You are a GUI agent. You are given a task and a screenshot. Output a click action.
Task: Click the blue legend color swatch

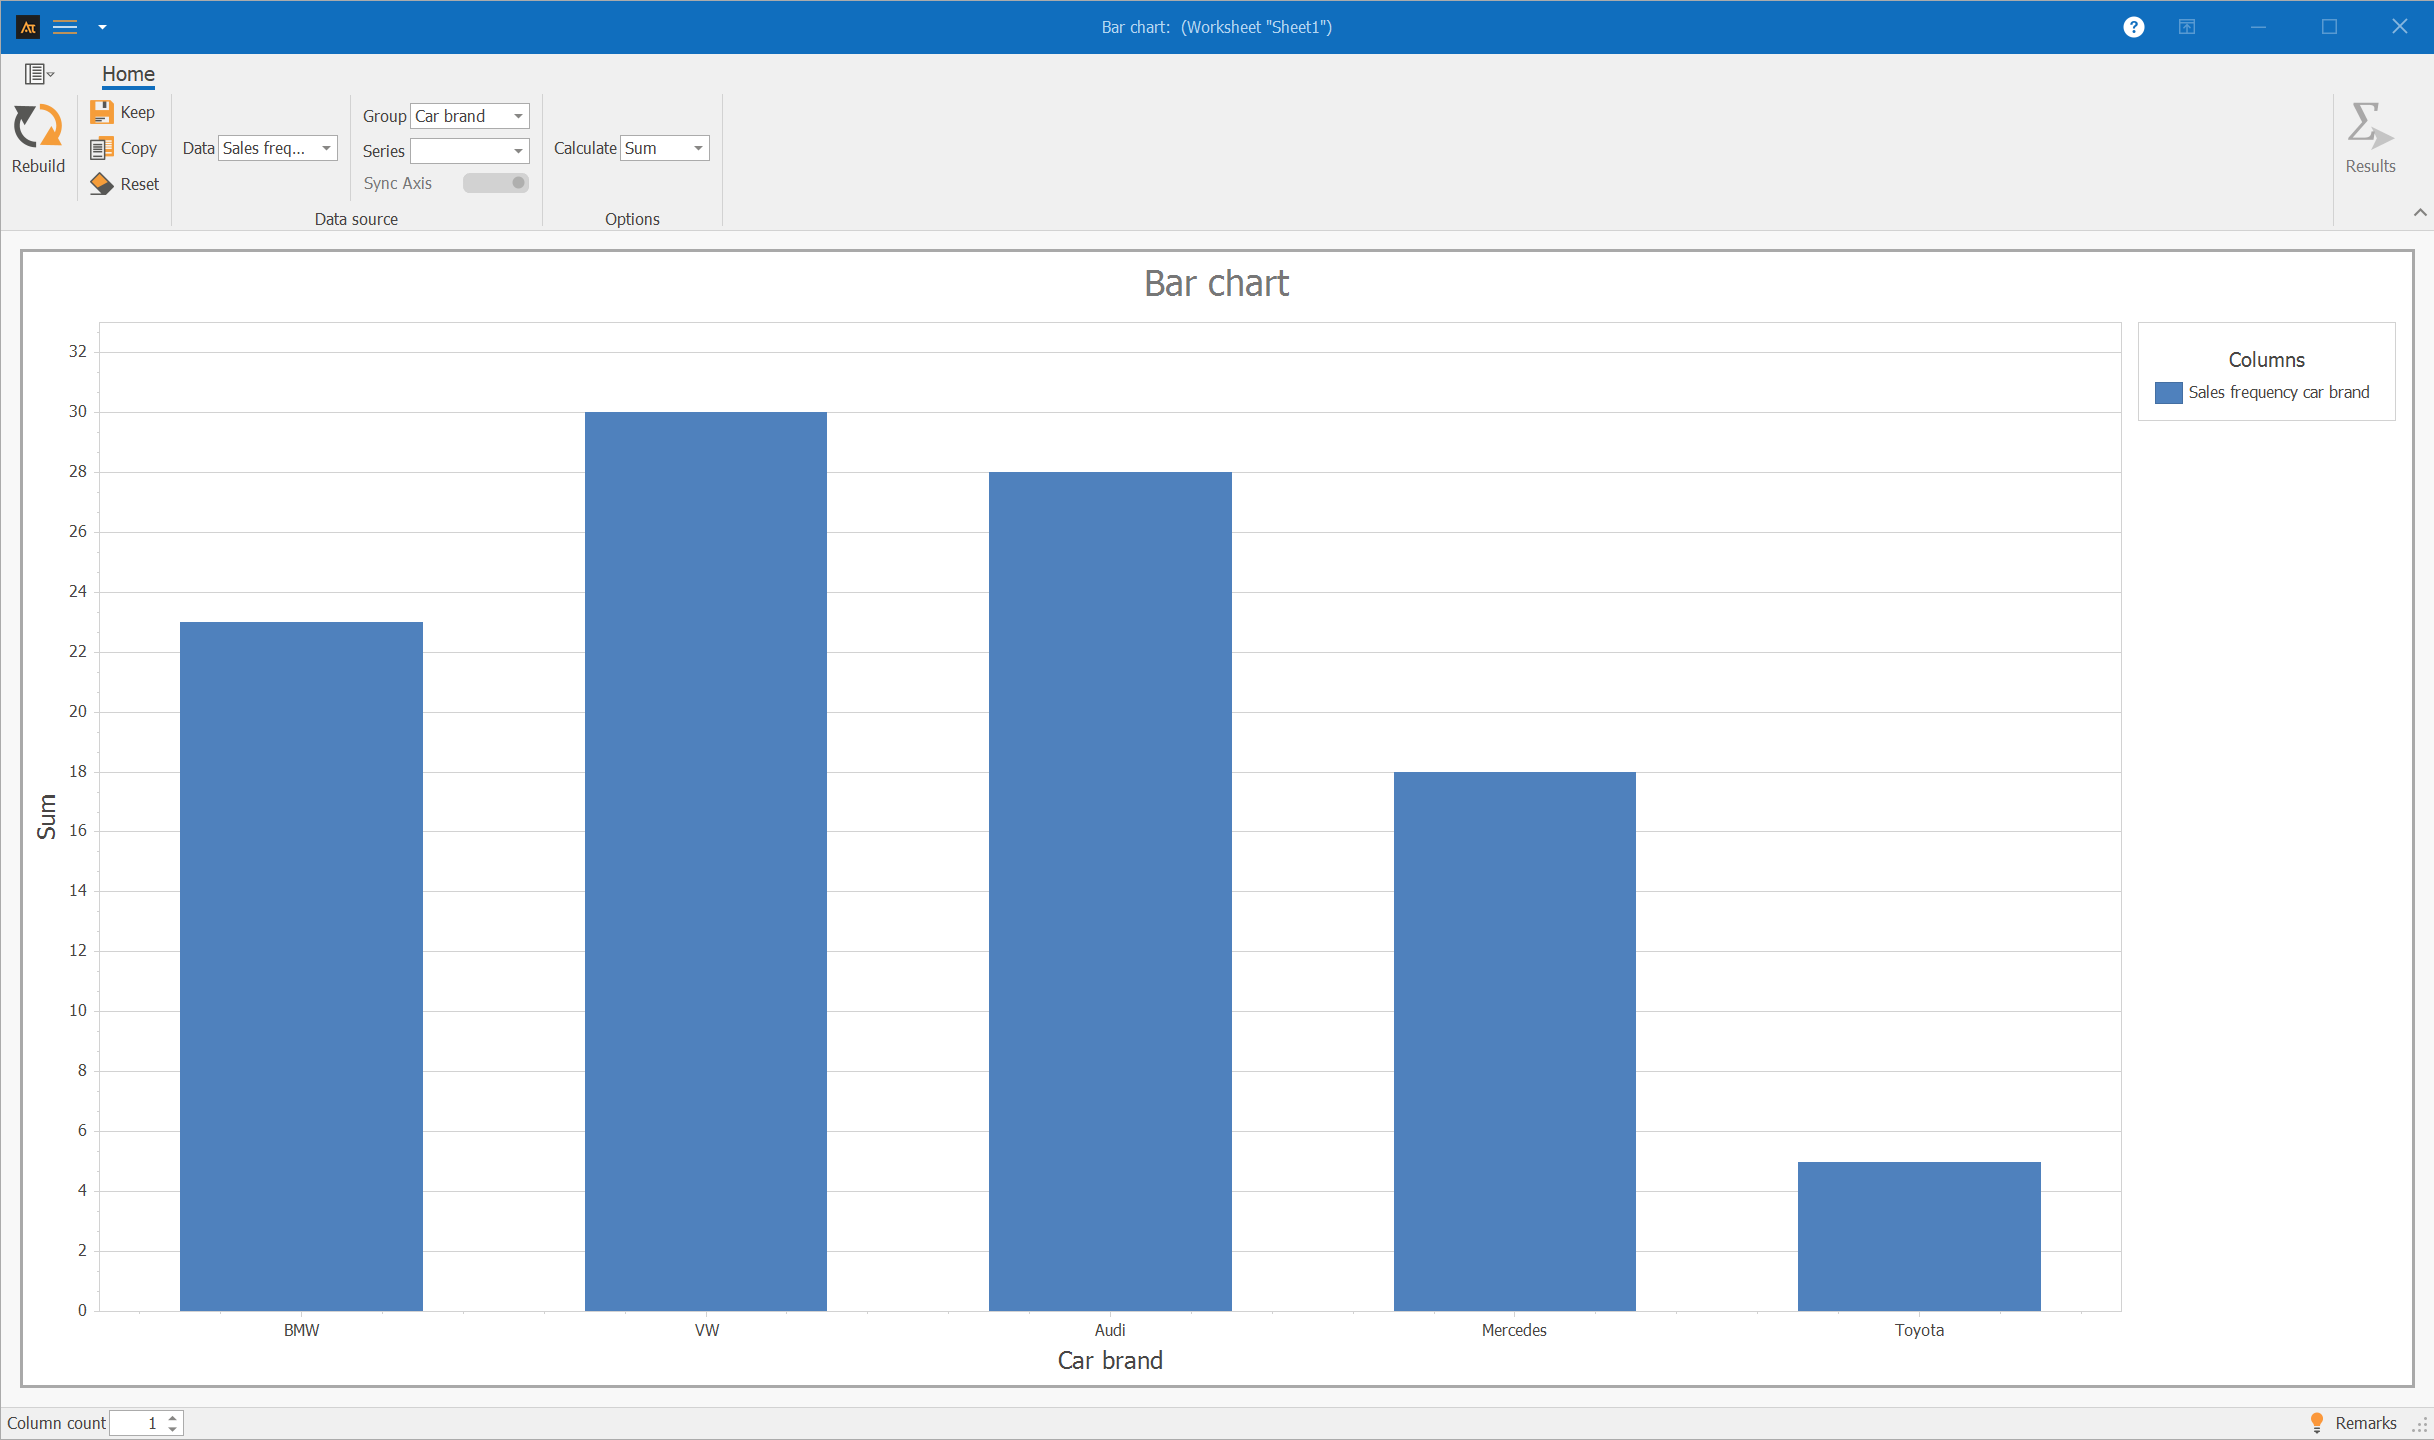coord(2168,392)
